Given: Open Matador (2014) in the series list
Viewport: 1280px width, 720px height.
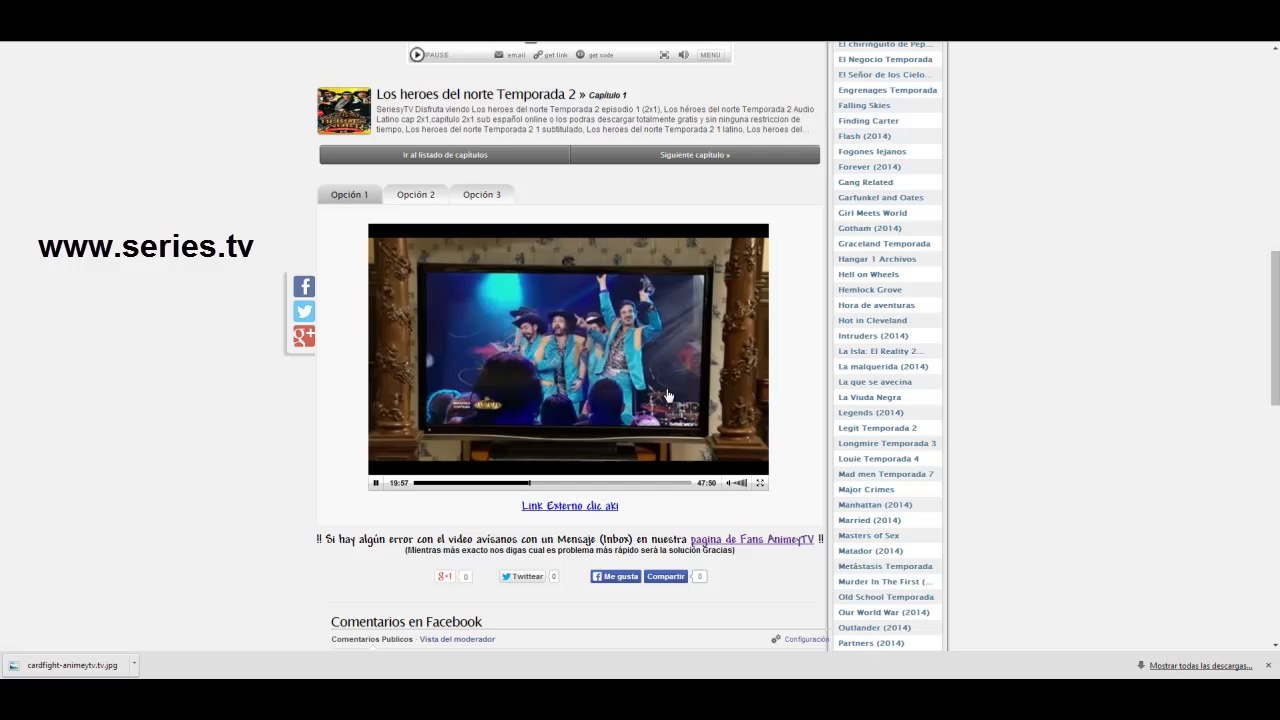Looking at the screenshot, I should [870, 551].
